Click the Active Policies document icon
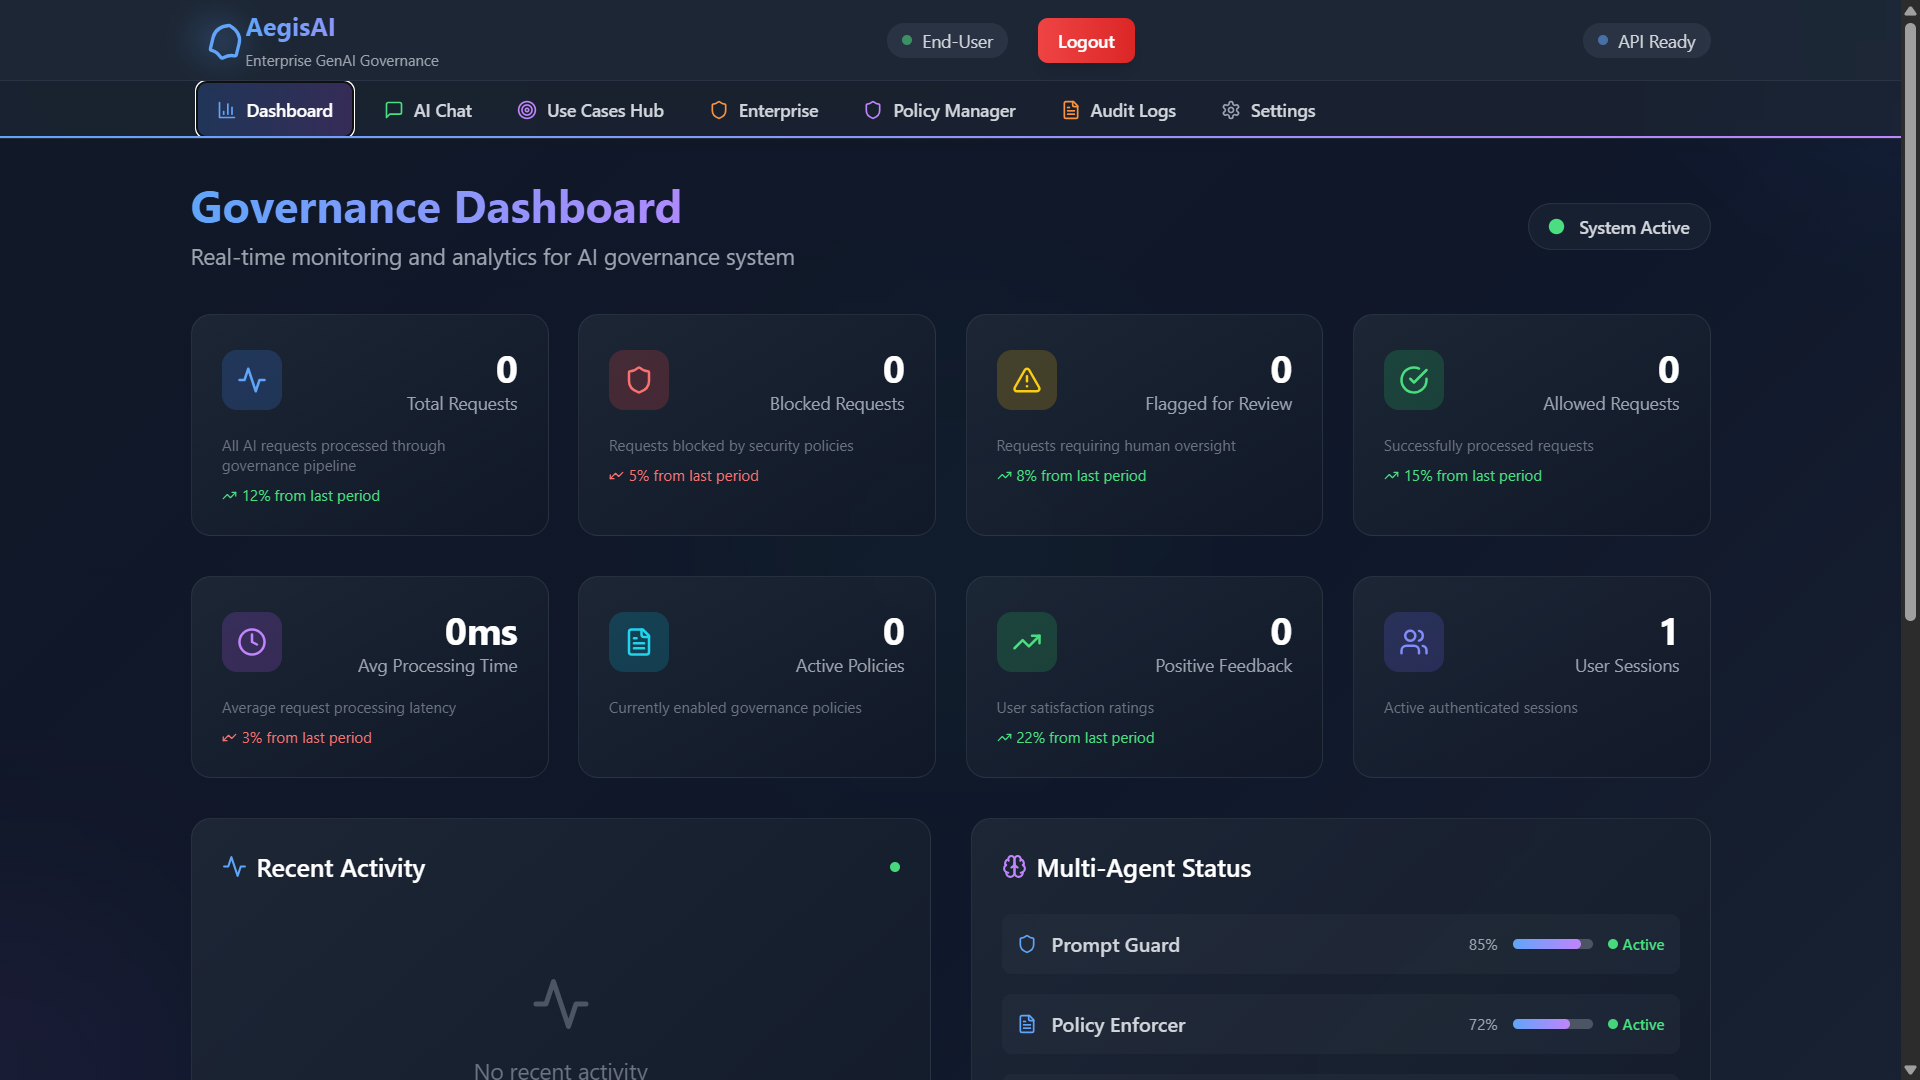 pos(639,642)
